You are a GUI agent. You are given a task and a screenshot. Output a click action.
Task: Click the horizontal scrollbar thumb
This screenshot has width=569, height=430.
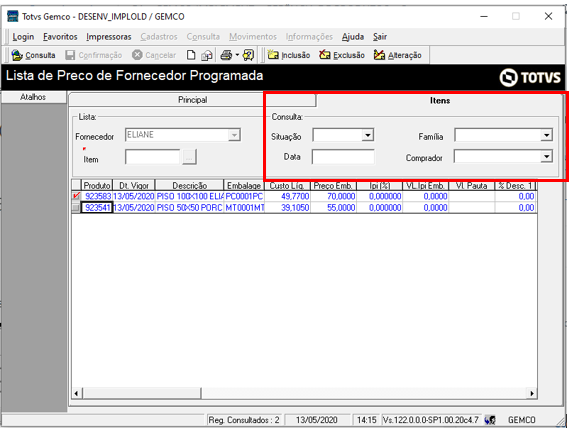click(x=142, y=393)
